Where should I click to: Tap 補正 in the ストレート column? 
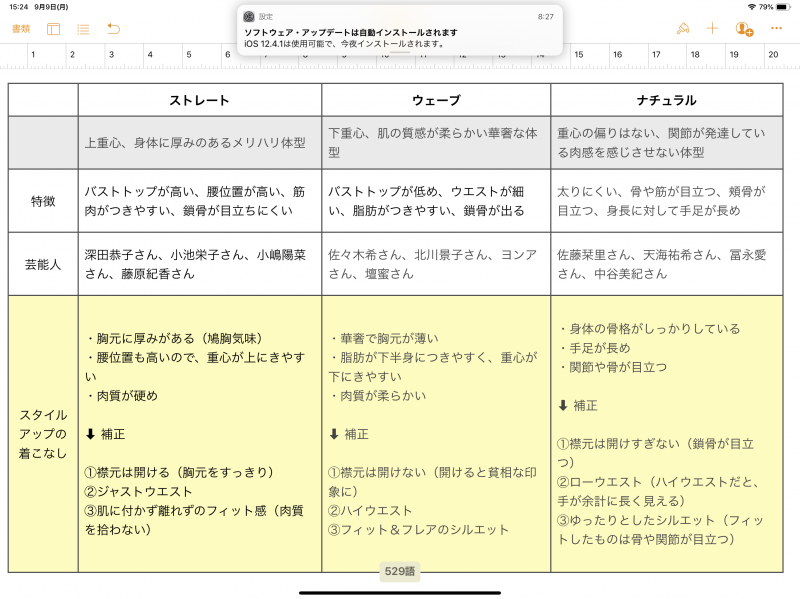(x=113, y=434)
